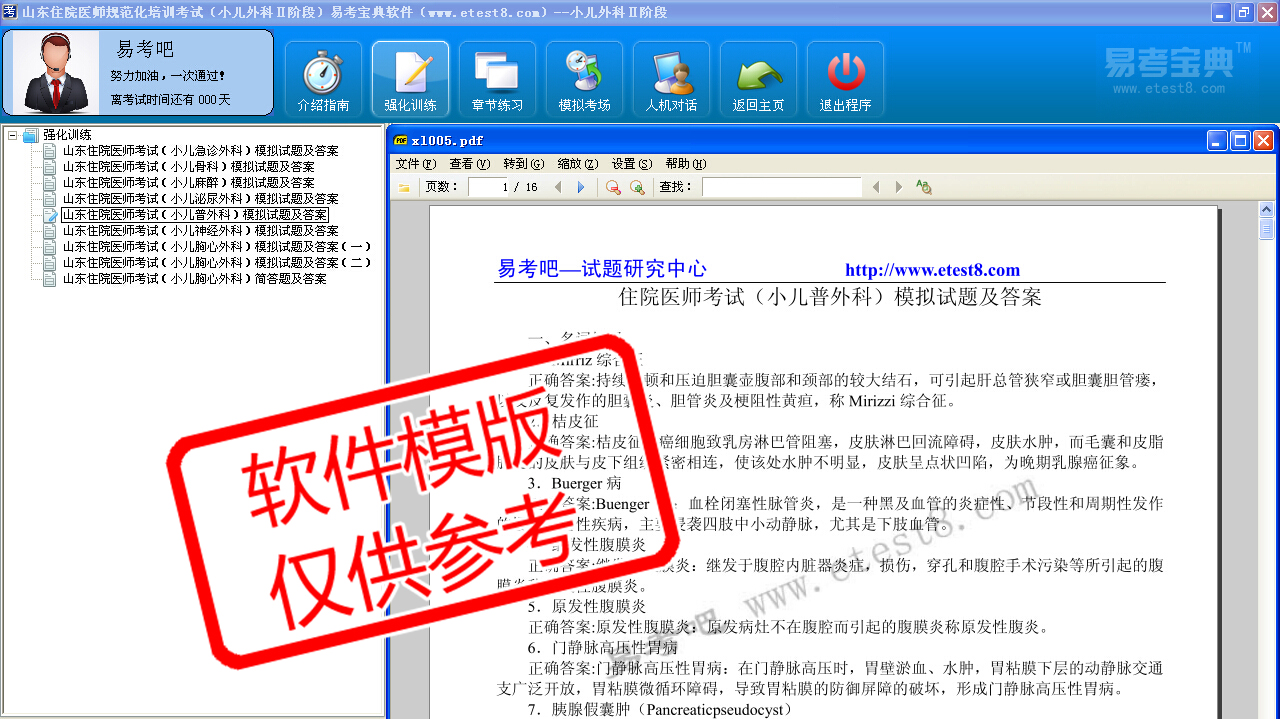Screen dimensions: 1280x719
Task: Click the document title 住院医师考试(小儿普外科)模拟试题及答案
Action: click(x=830, y=297)
